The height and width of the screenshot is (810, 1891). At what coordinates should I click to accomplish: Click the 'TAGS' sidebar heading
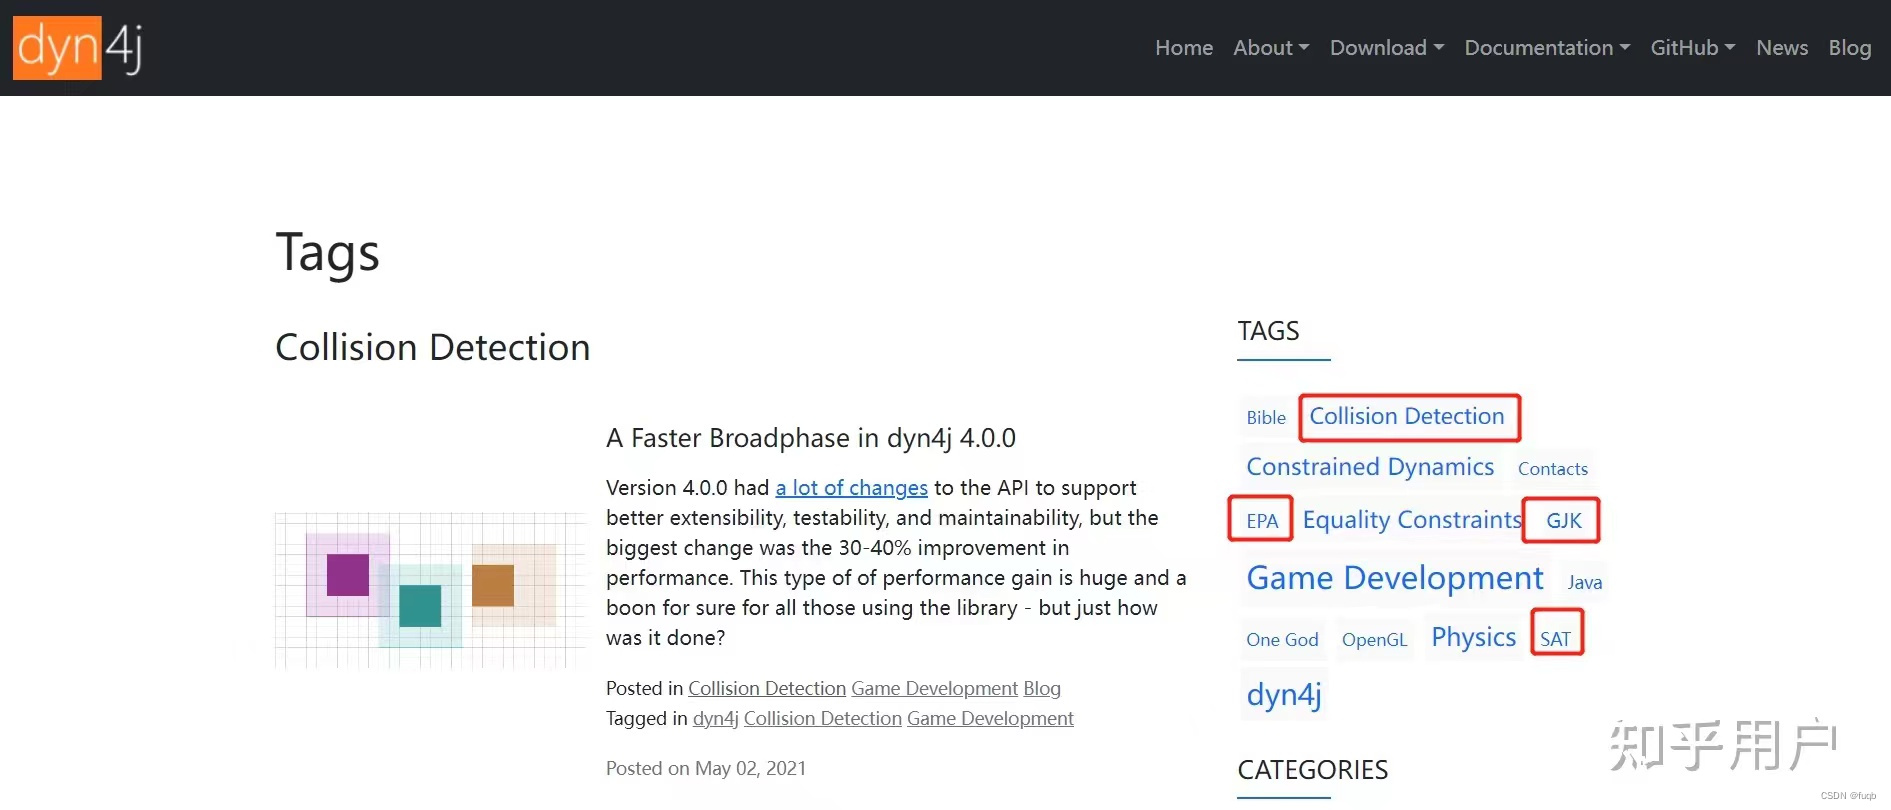[x=1269, y=331]
